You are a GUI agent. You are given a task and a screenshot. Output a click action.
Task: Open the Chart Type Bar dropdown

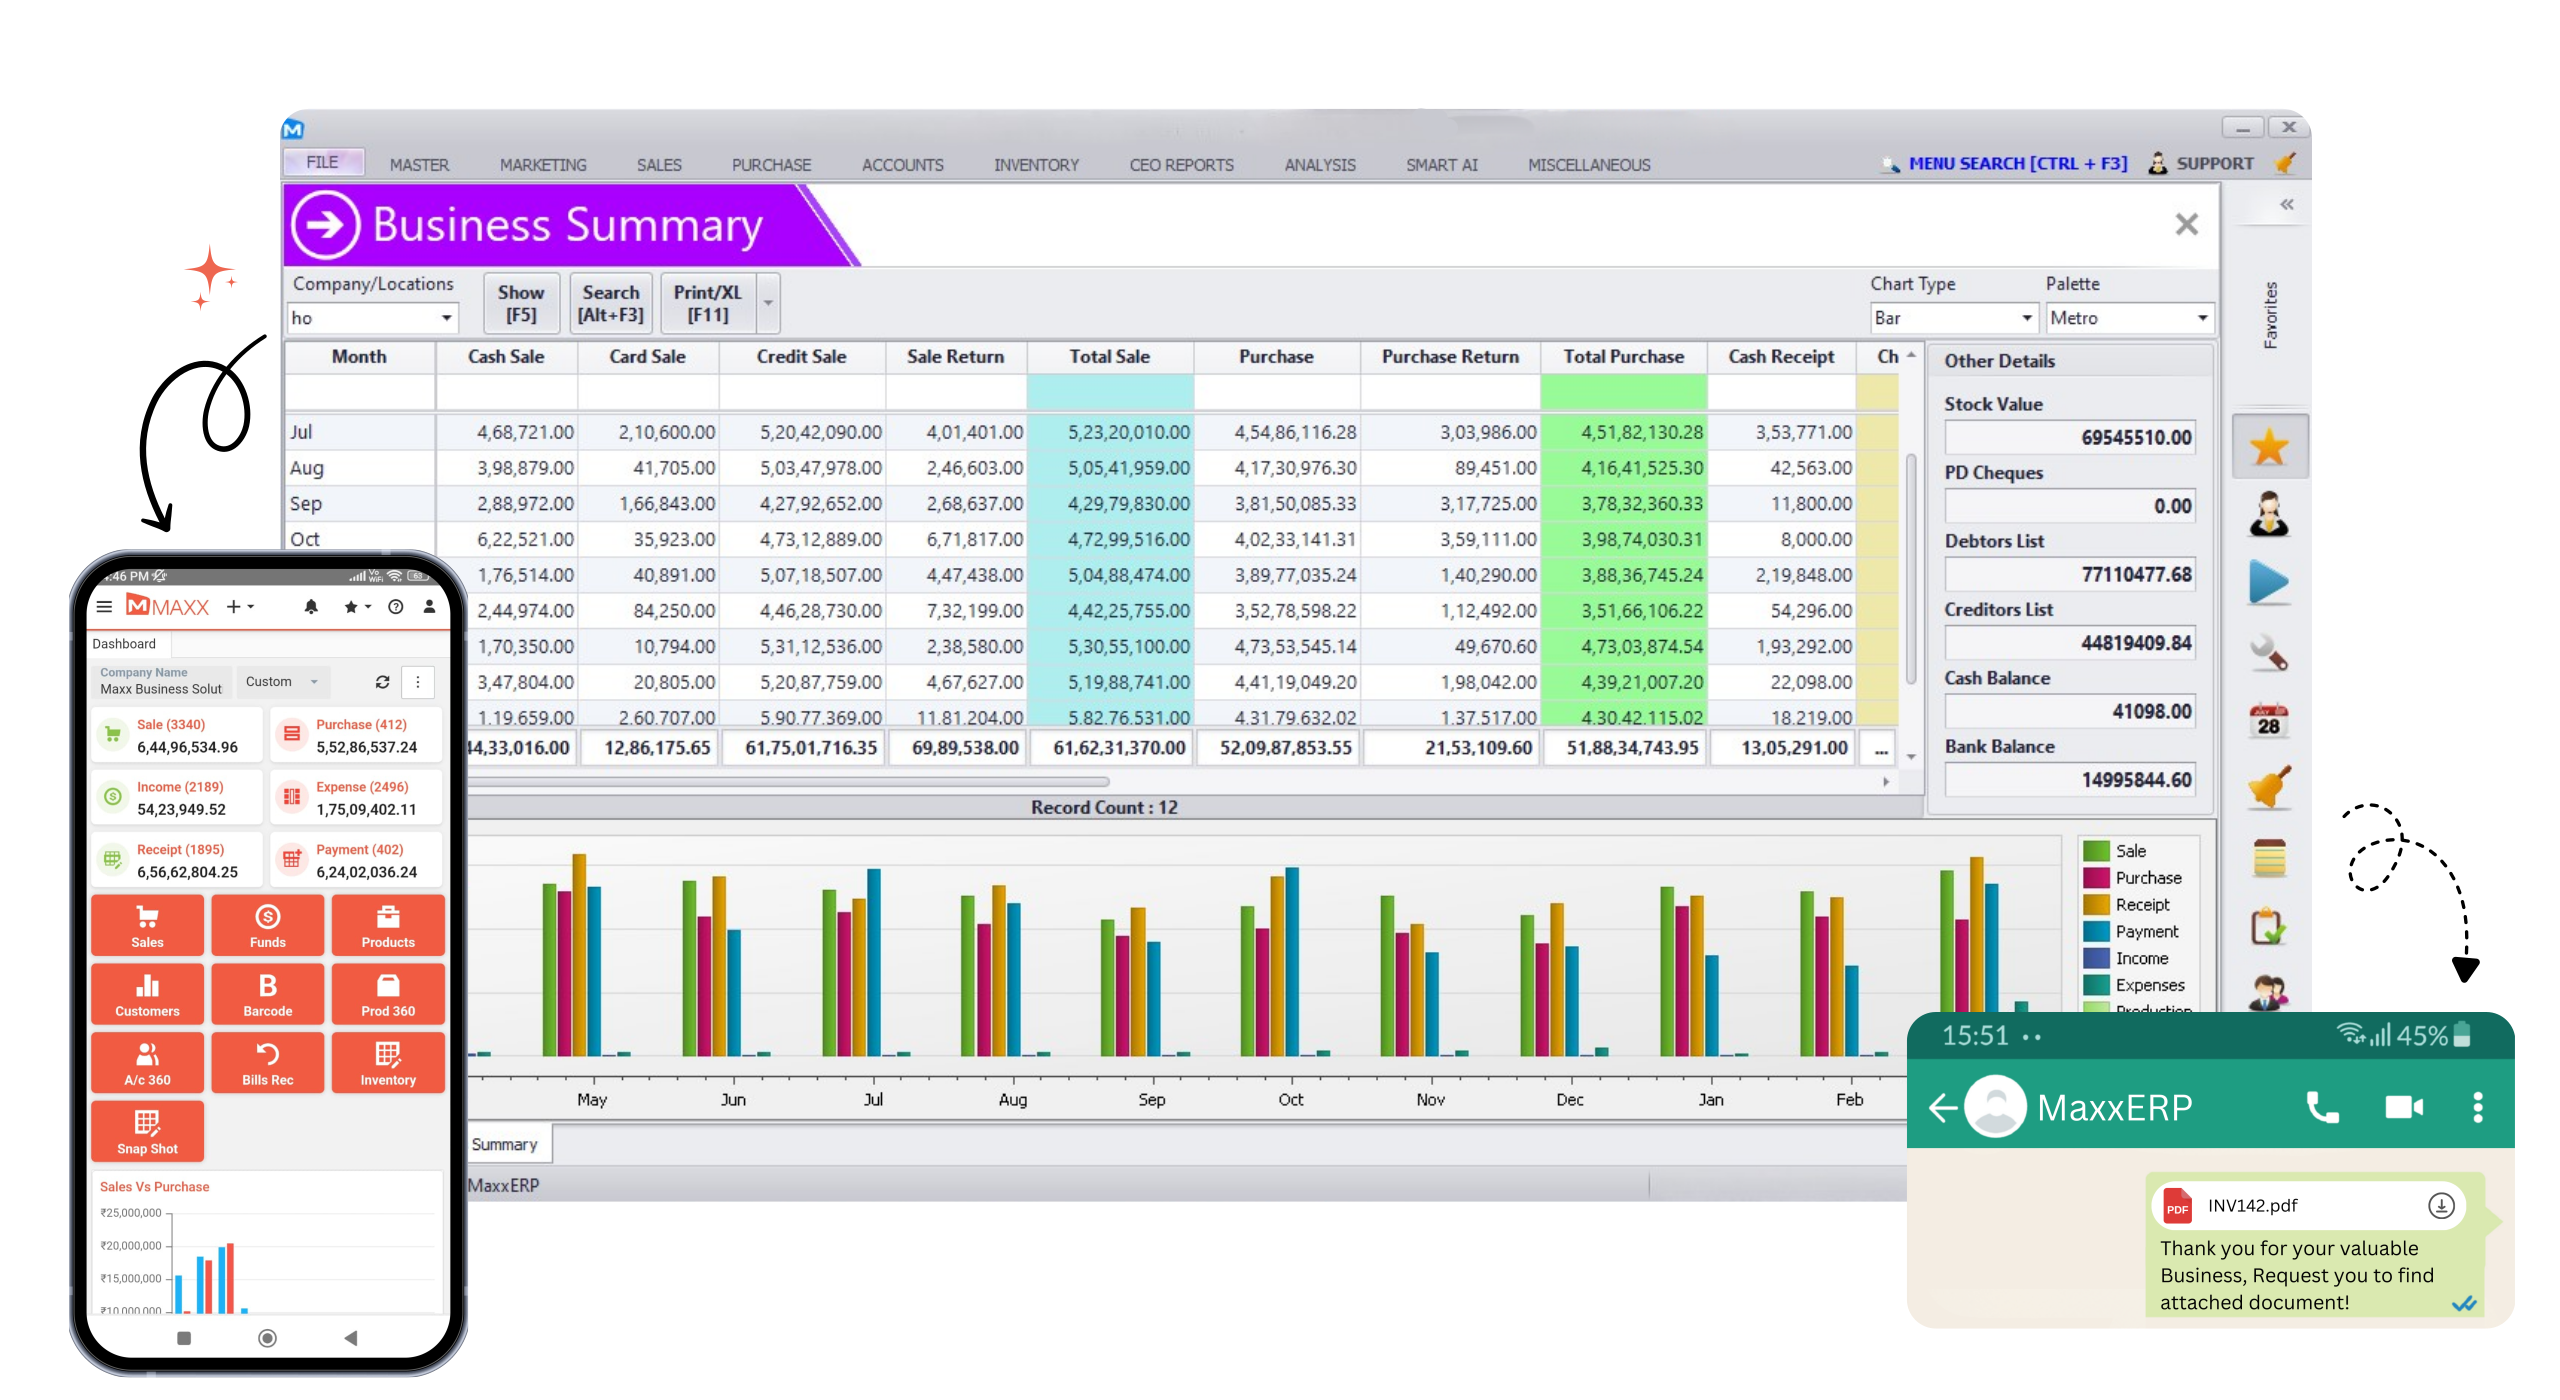click(2026, 318)
